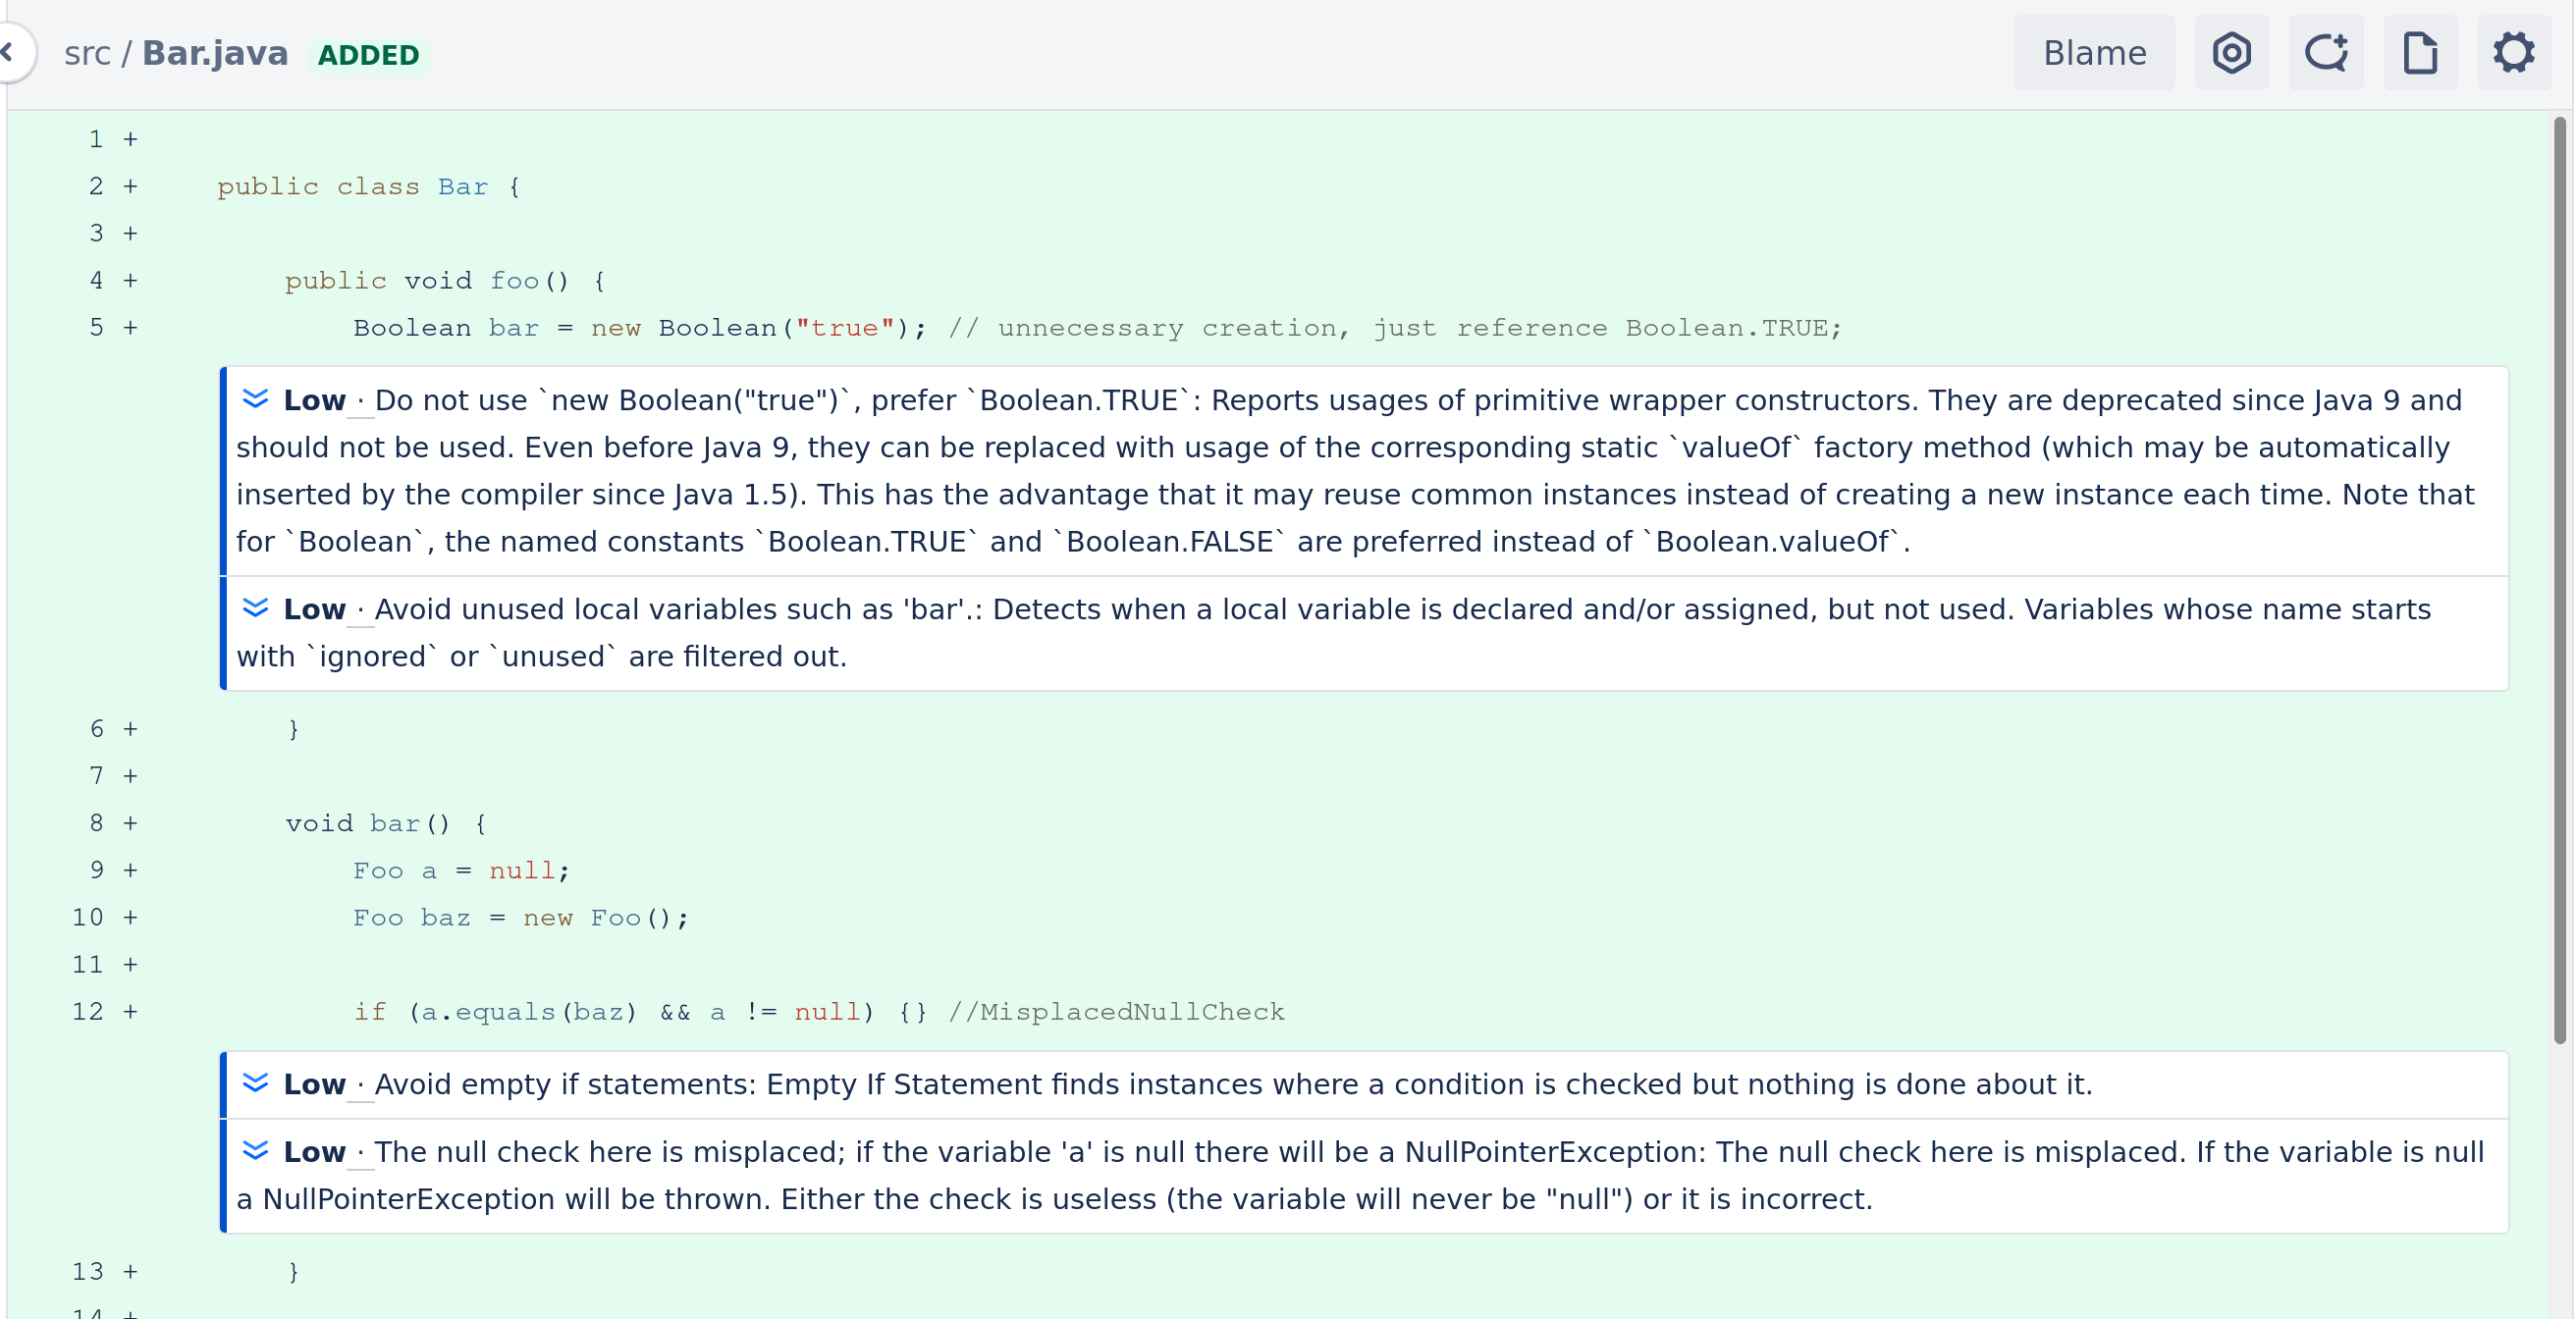Viewport: 2576px width, 1319px height.
Task: Start a new comment via the comment-plus icon
Action: (2326, 52)
